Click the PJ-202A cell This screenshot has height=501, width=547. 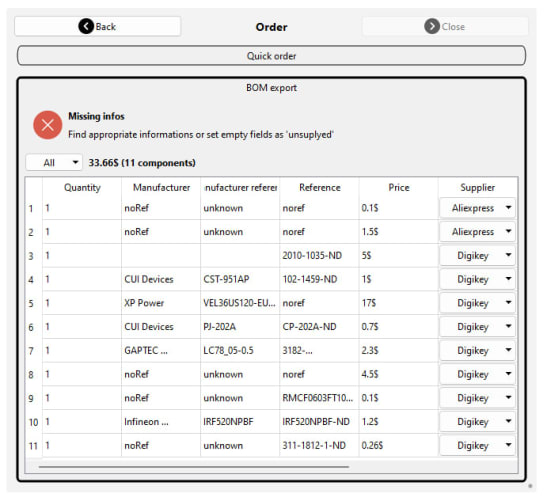(x=240, y=327)
